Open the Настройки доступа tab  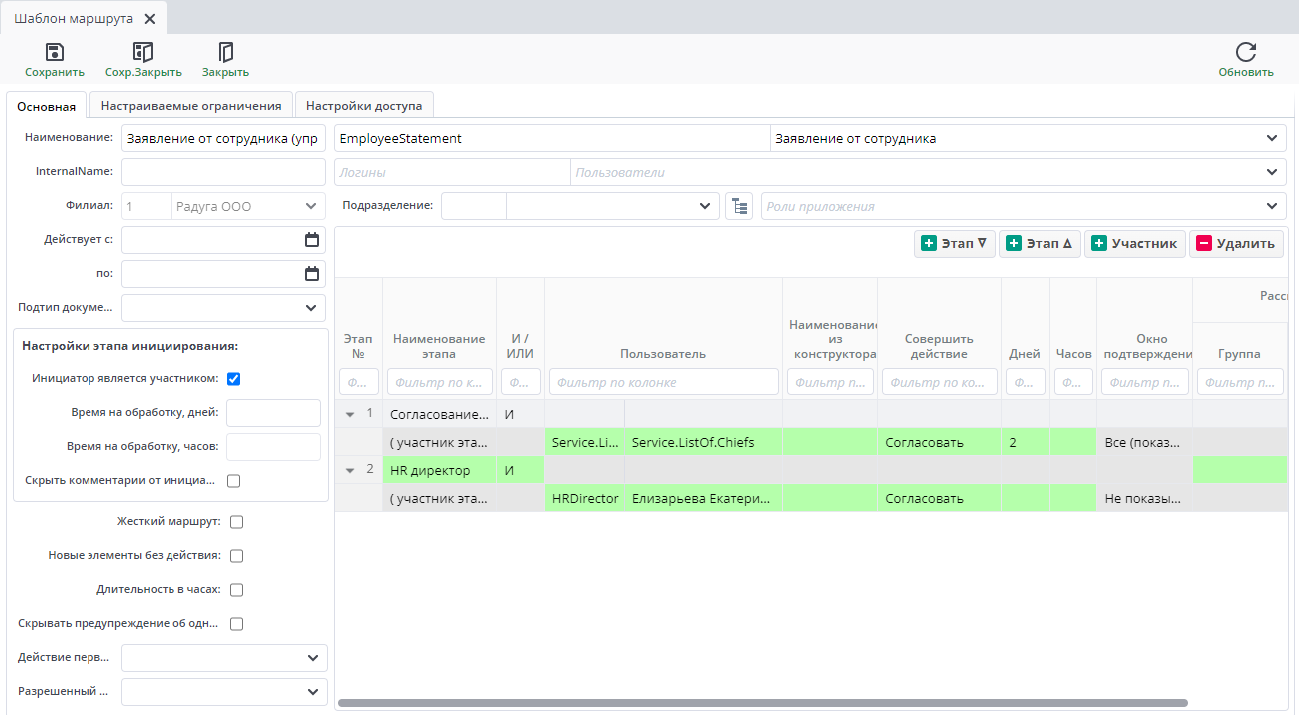[x=364, y=105]
